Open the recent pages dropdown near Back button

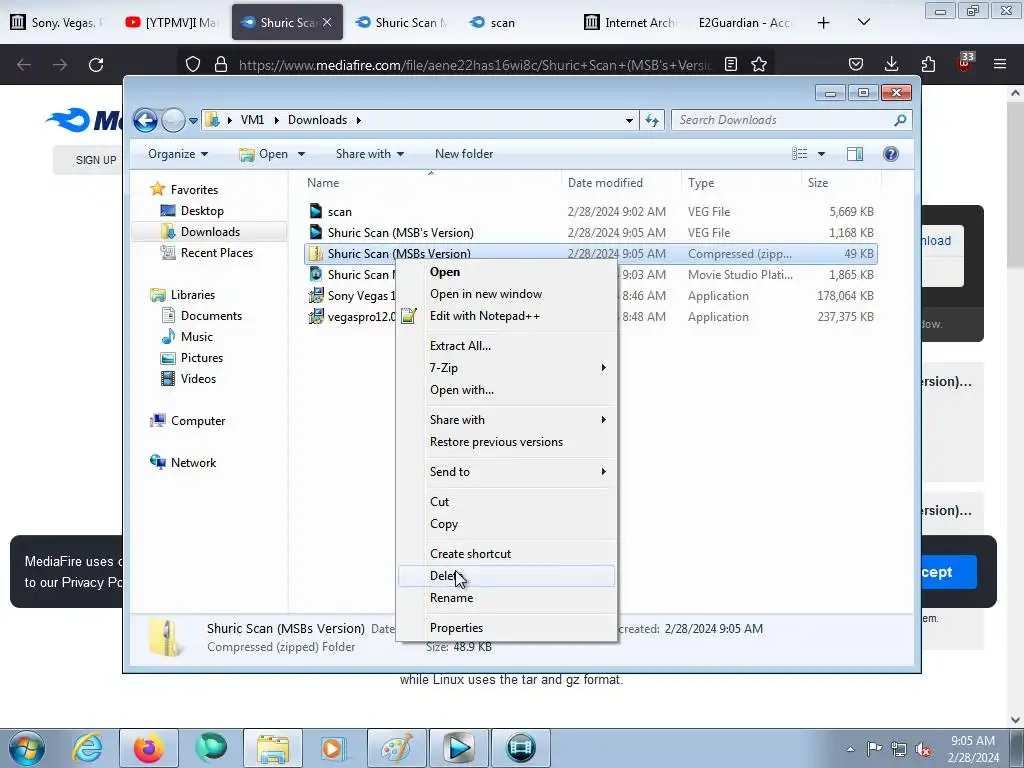(193, 120)
